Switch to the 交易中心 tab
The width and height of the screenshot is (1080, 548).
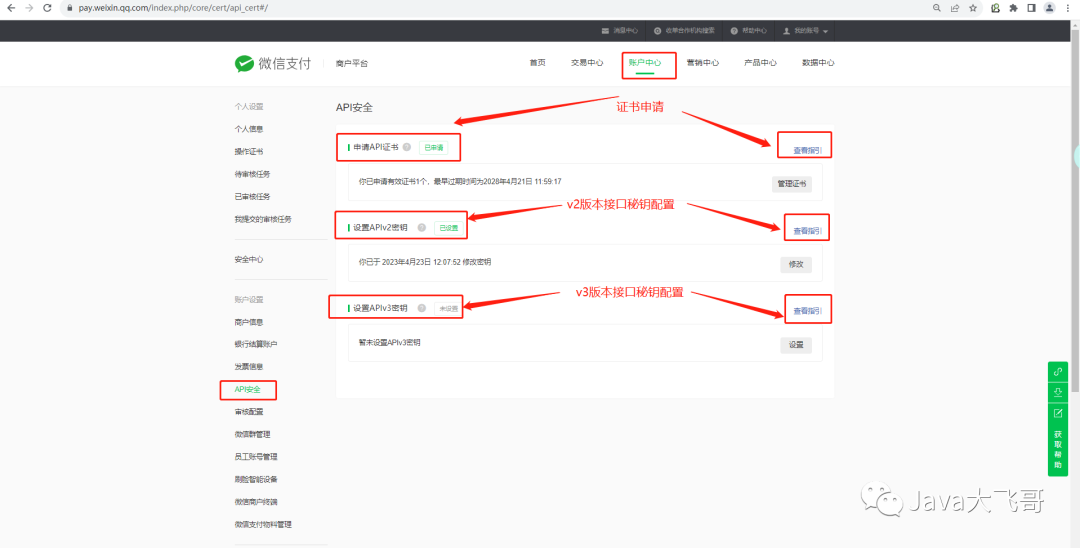587,63
